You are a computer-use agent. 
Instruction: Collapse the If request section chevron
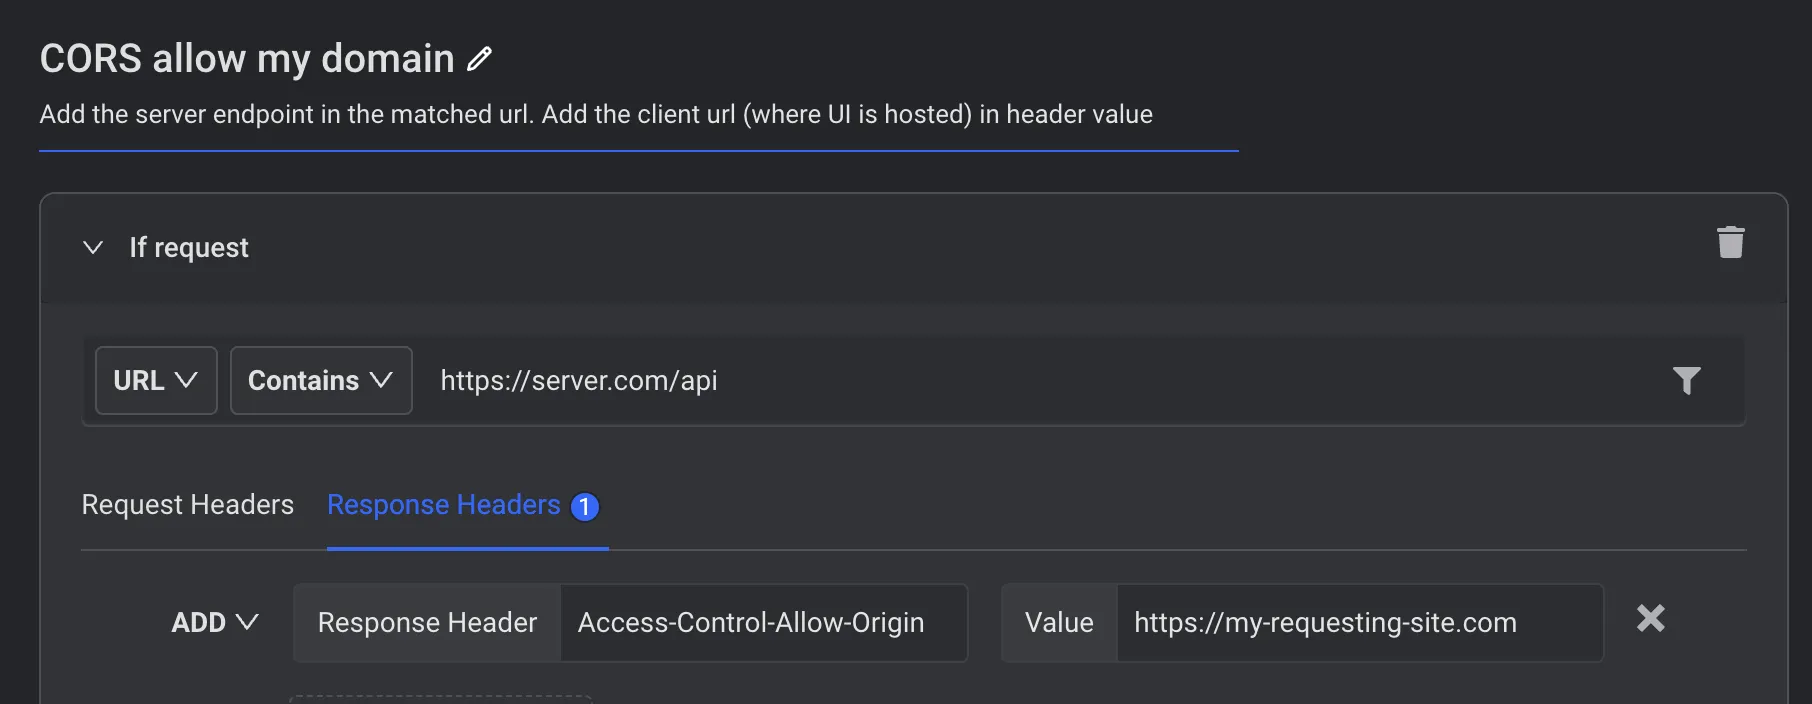93,247
